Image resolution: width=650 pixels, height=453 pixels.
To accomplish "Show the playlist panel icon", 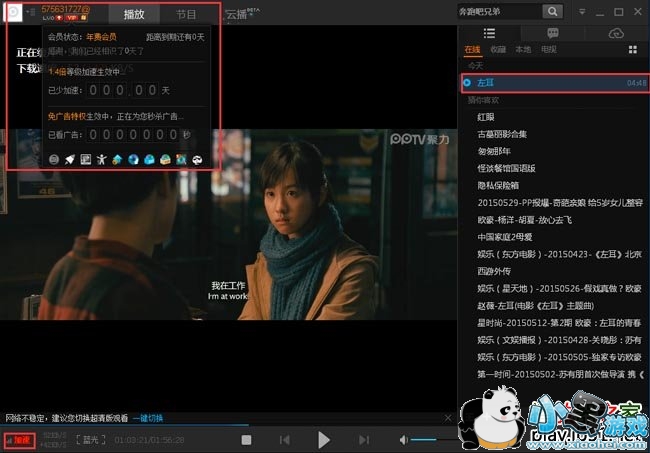I will click(x=489, y=33).
